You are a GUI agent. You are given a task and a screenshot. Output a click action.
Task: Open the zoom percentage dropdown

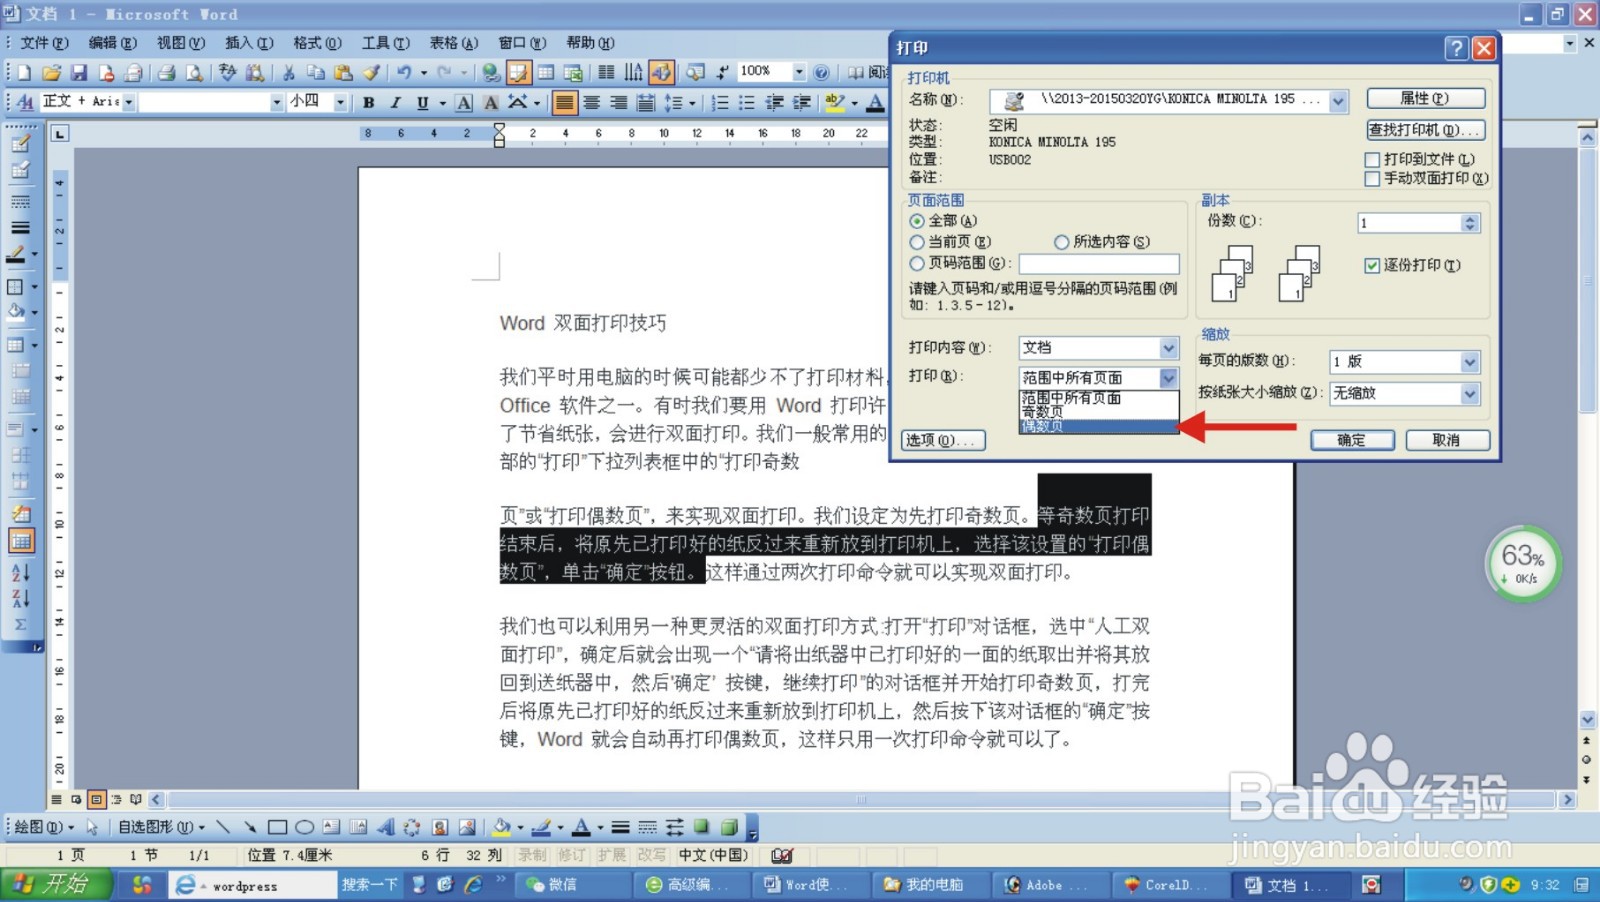pyautogui.click(x=798, y=72)
